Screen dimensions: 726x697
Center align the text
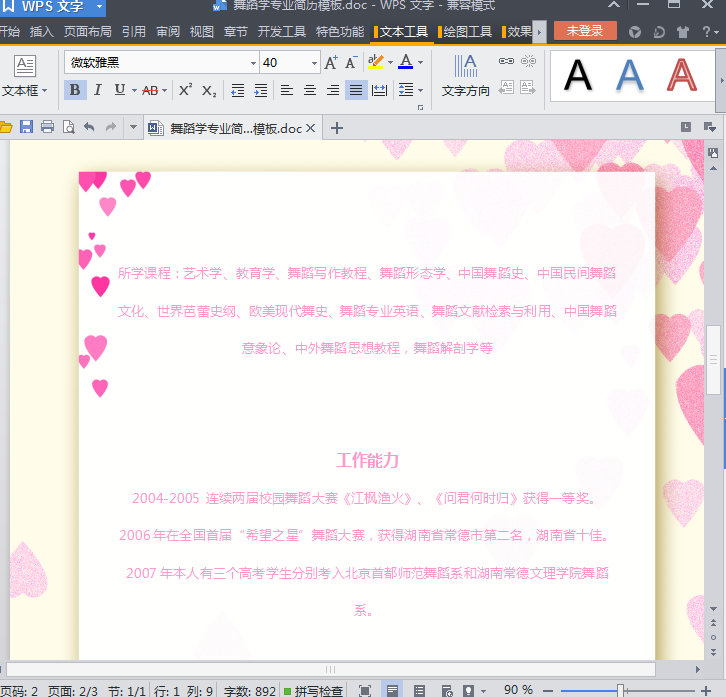pos(310,90)
